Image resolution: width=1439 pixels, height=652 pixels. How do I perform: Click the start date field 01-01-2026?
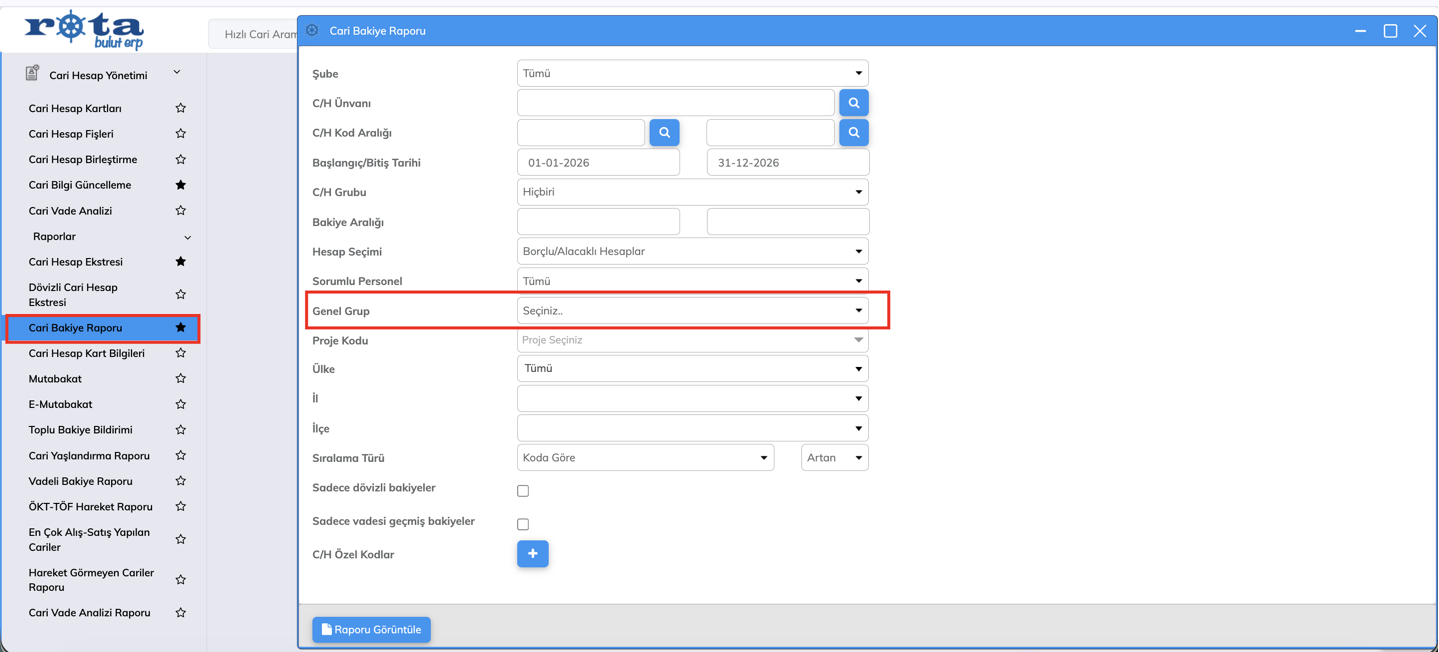point(598,163)
